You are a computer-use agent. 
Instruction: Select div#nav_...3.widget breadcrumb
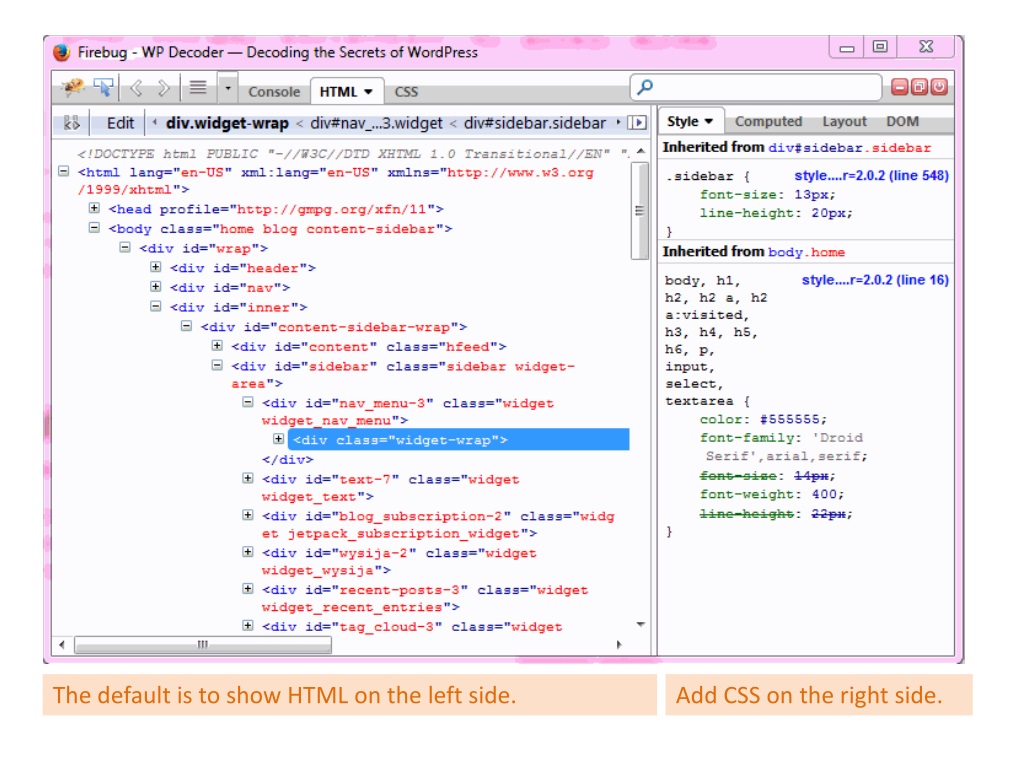click(376, 123)
